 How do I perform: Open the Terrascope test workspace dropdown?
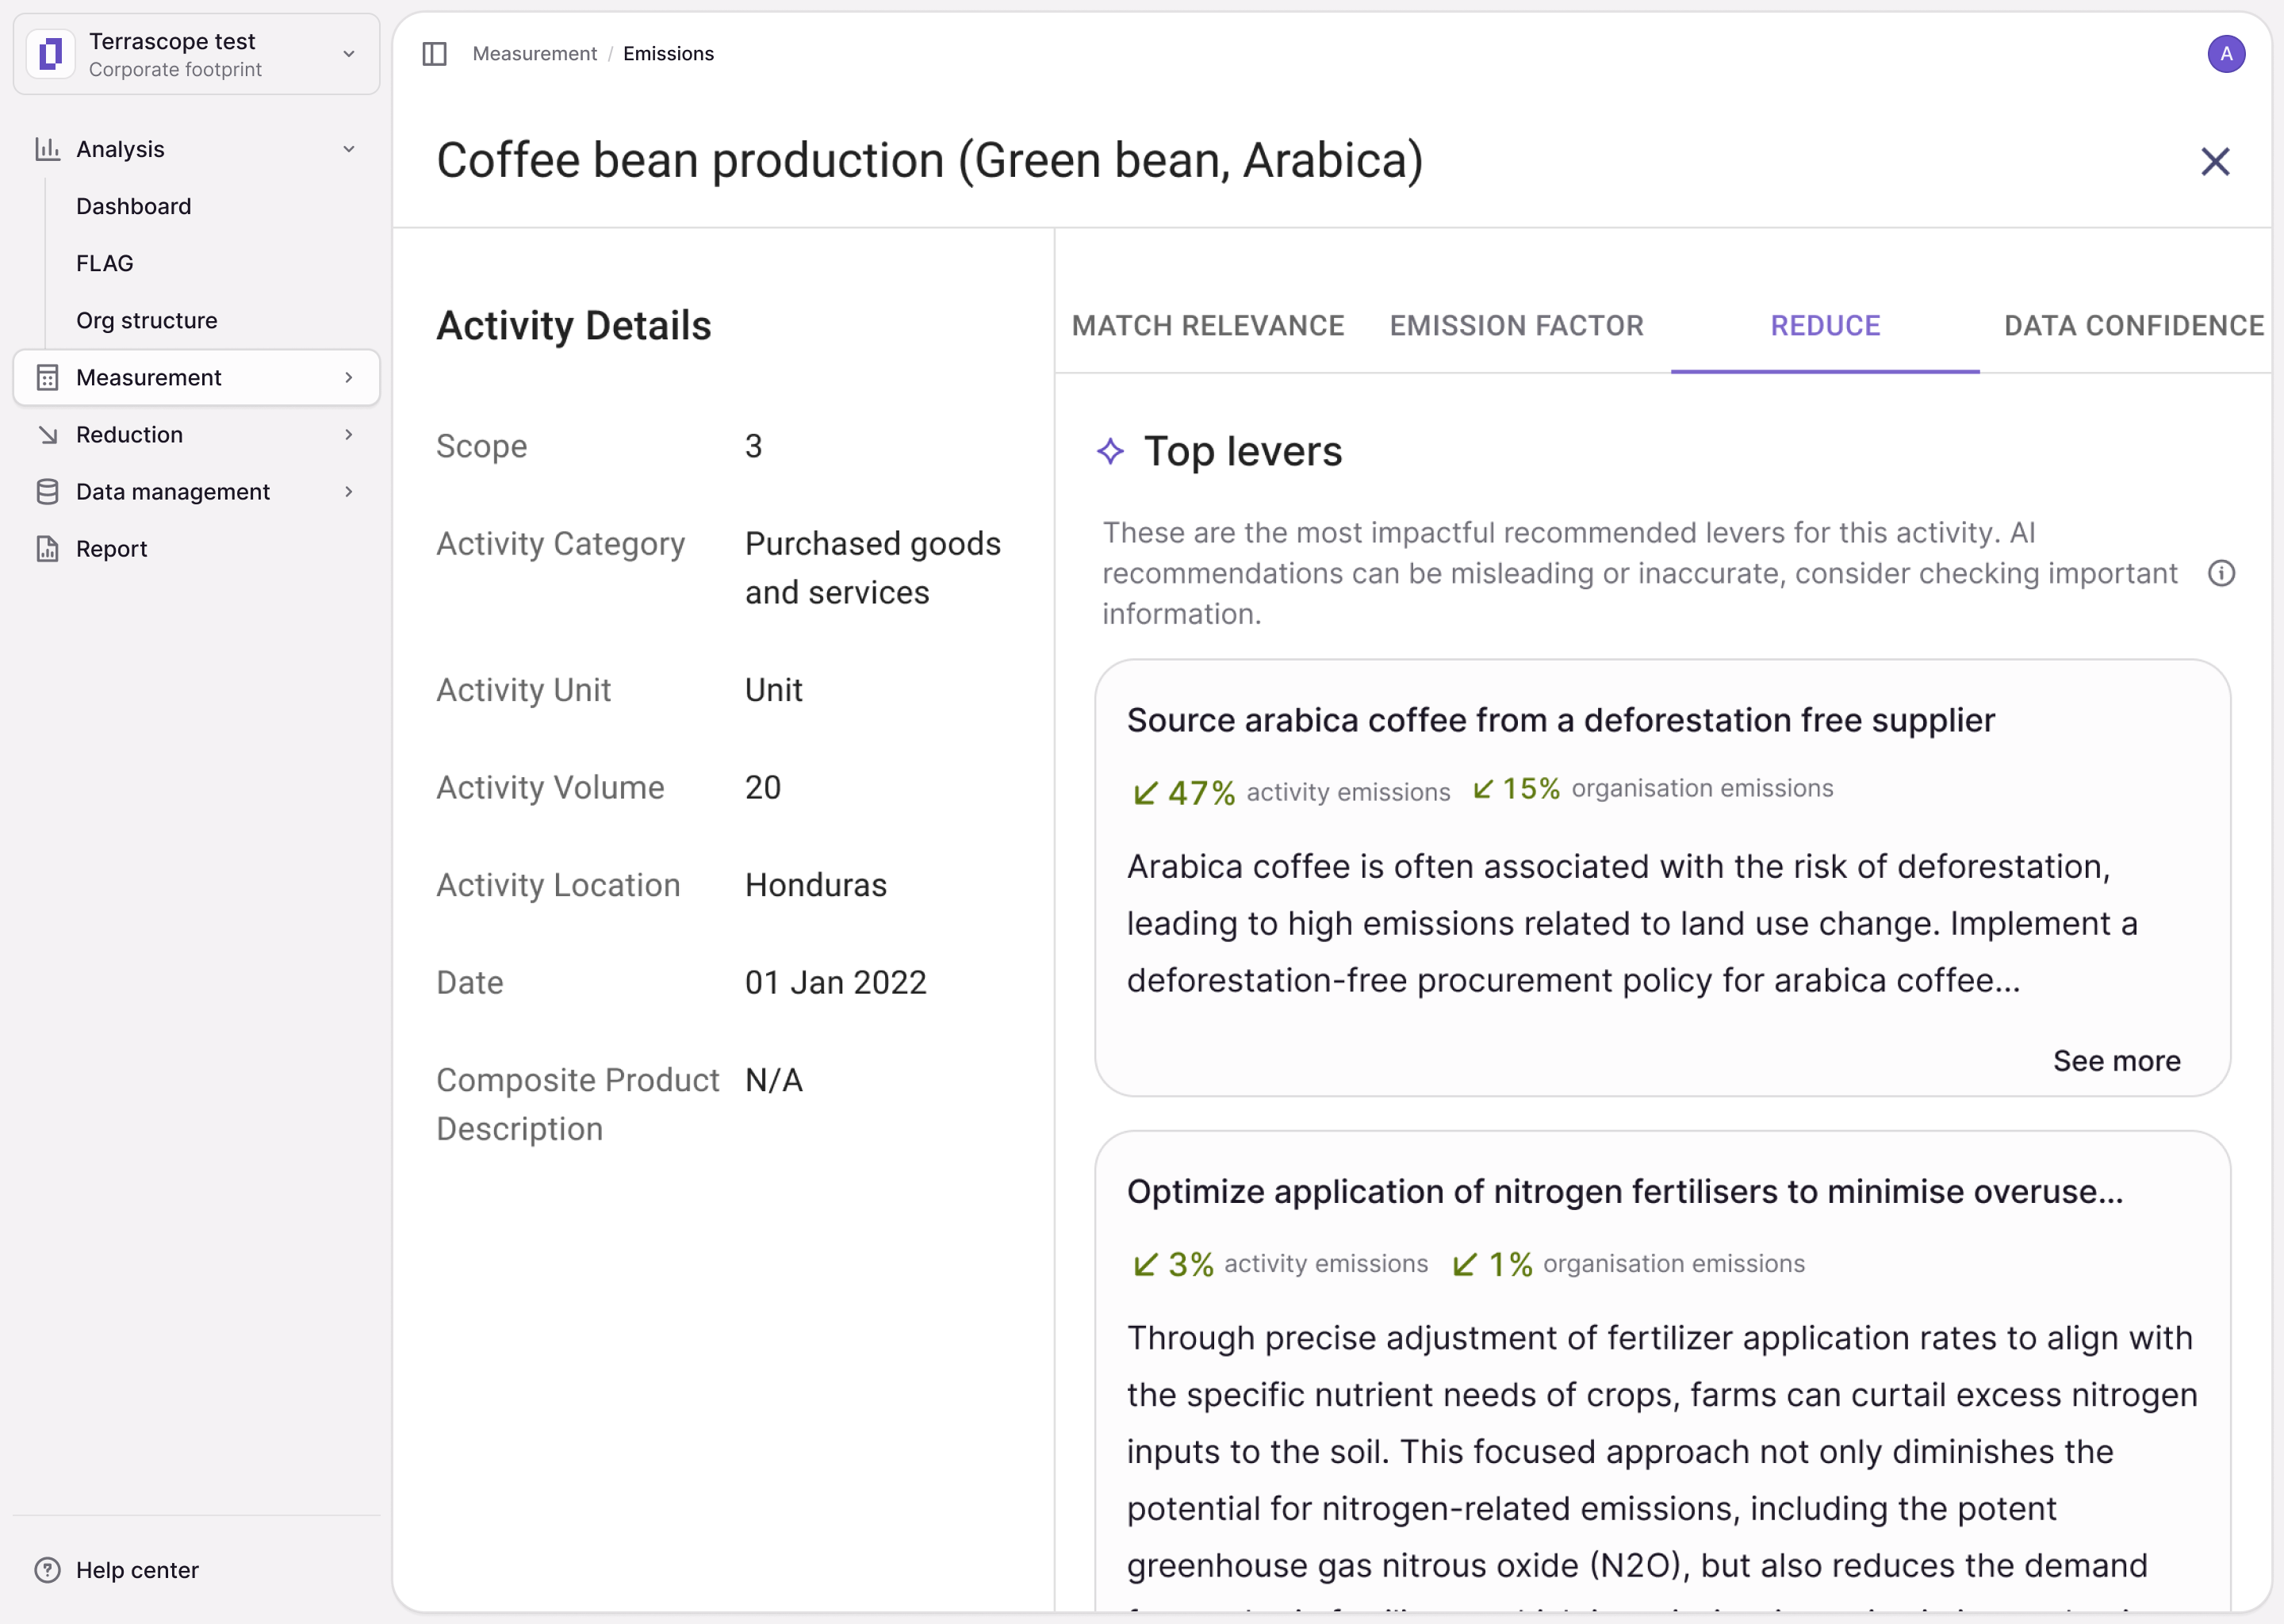197,54
